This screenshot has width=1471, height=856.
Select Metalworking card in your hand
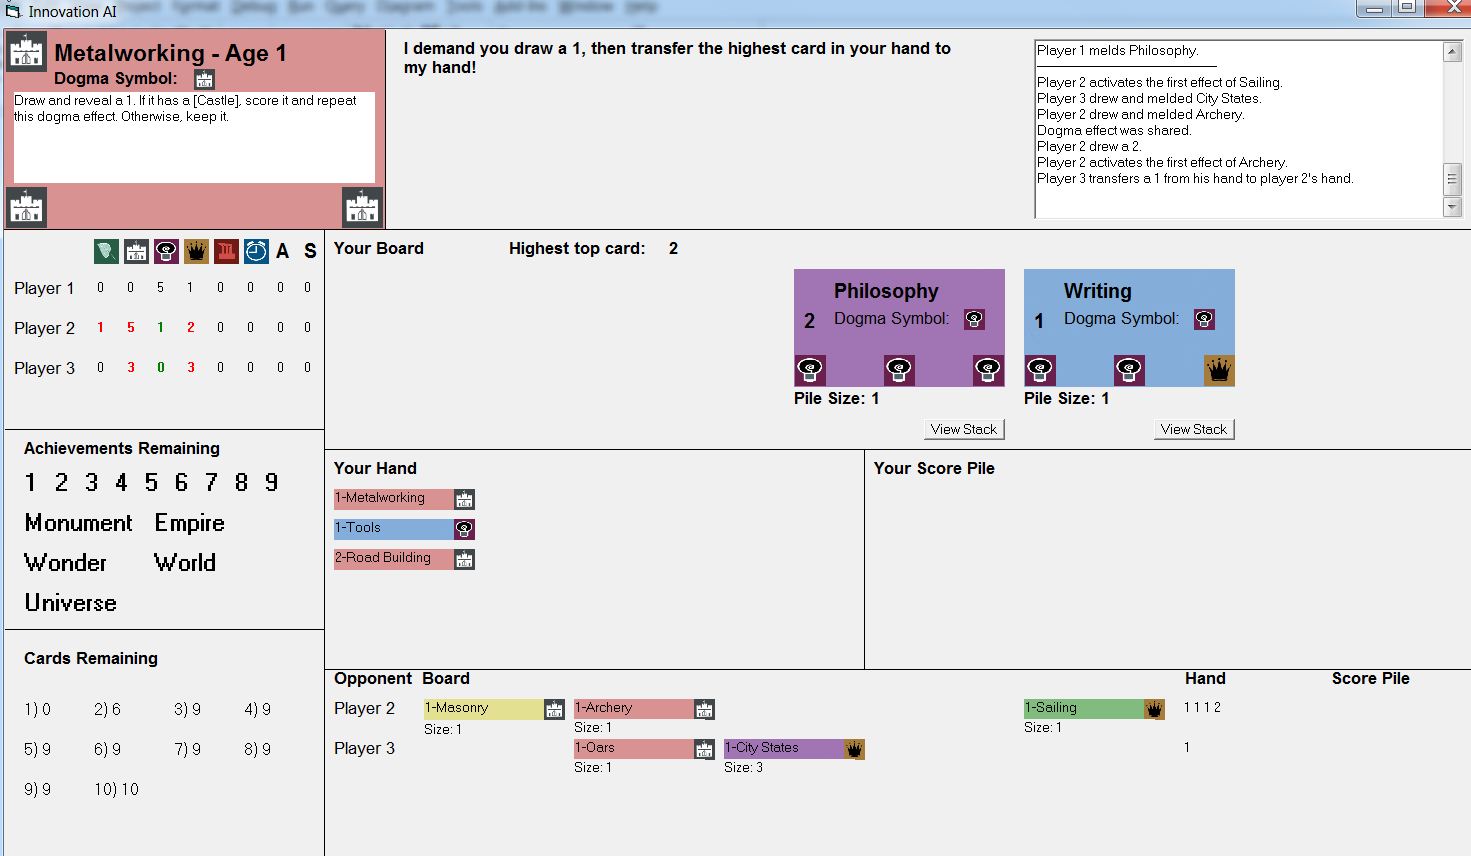[393, 498]
